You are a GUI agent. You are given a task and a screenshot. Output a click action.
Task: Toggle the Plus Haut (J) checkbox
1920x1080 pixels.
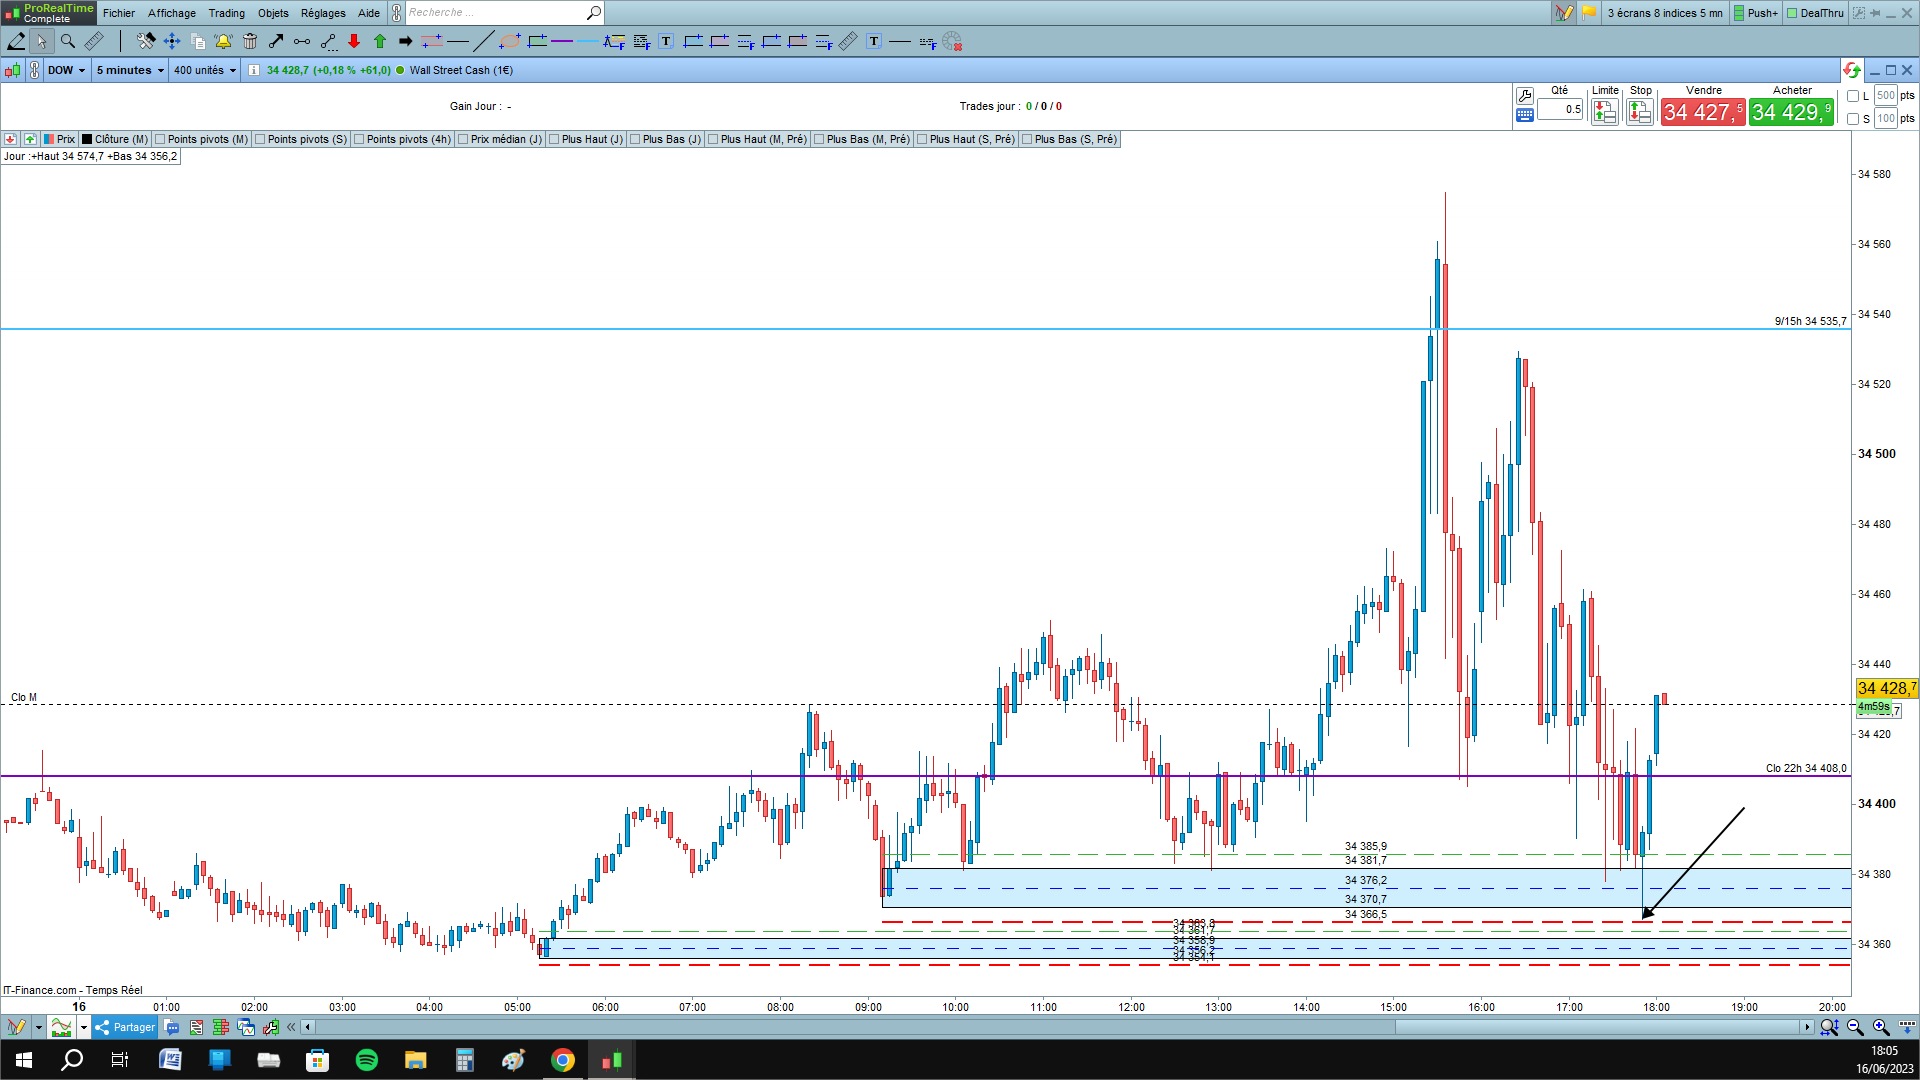tap(554, 139)
